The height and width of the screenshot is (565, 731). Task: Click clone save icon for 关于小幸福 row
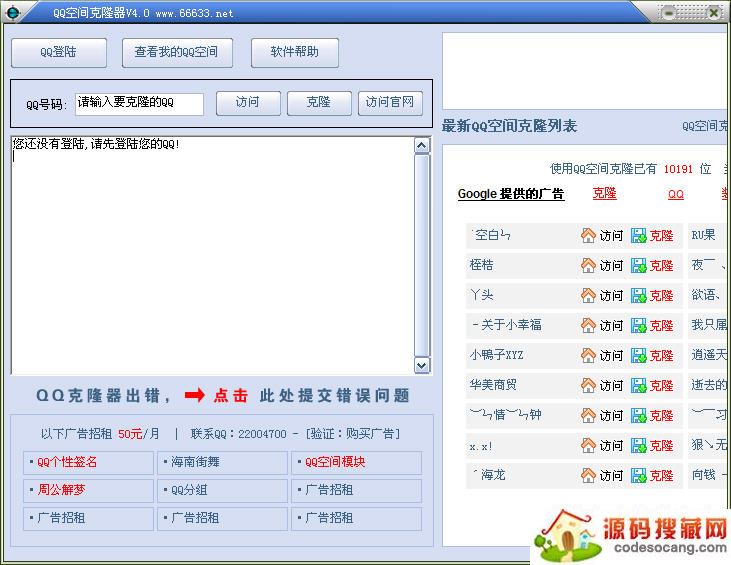click(638, 326)
